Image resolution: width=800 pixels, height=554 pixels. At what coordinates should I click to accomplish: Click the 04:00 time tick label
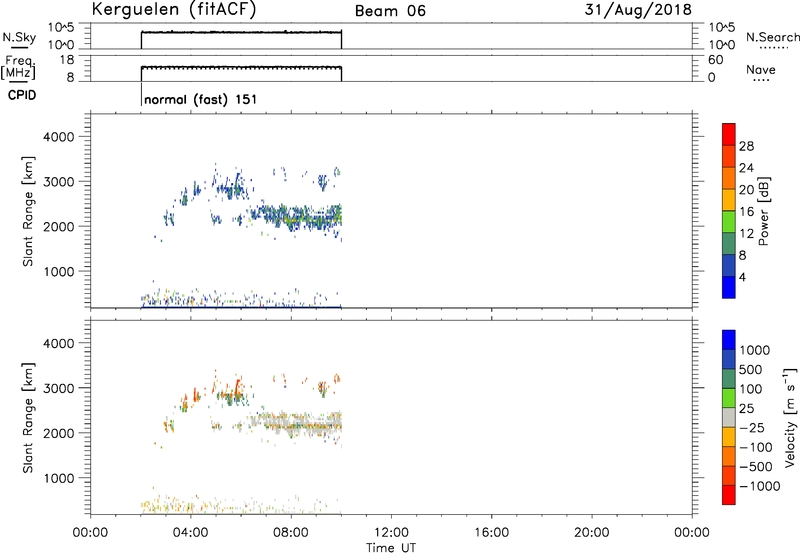[190, 533]
